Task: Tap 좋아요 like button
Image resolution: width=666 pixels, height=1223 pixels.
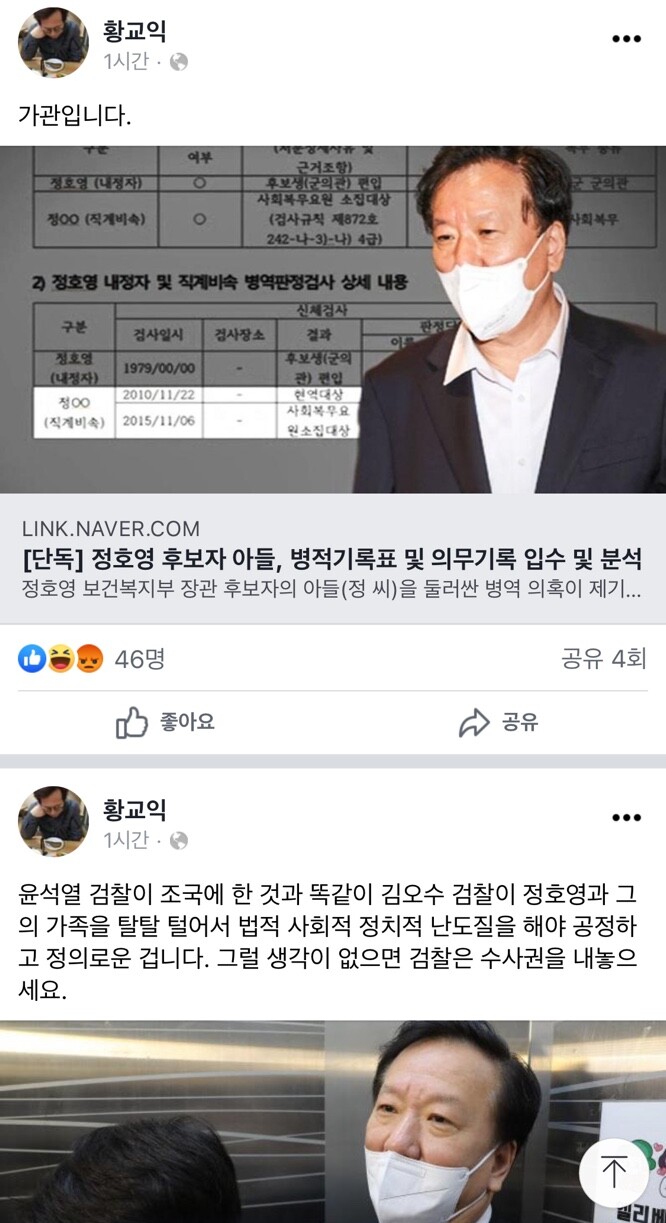Action: 166,722
